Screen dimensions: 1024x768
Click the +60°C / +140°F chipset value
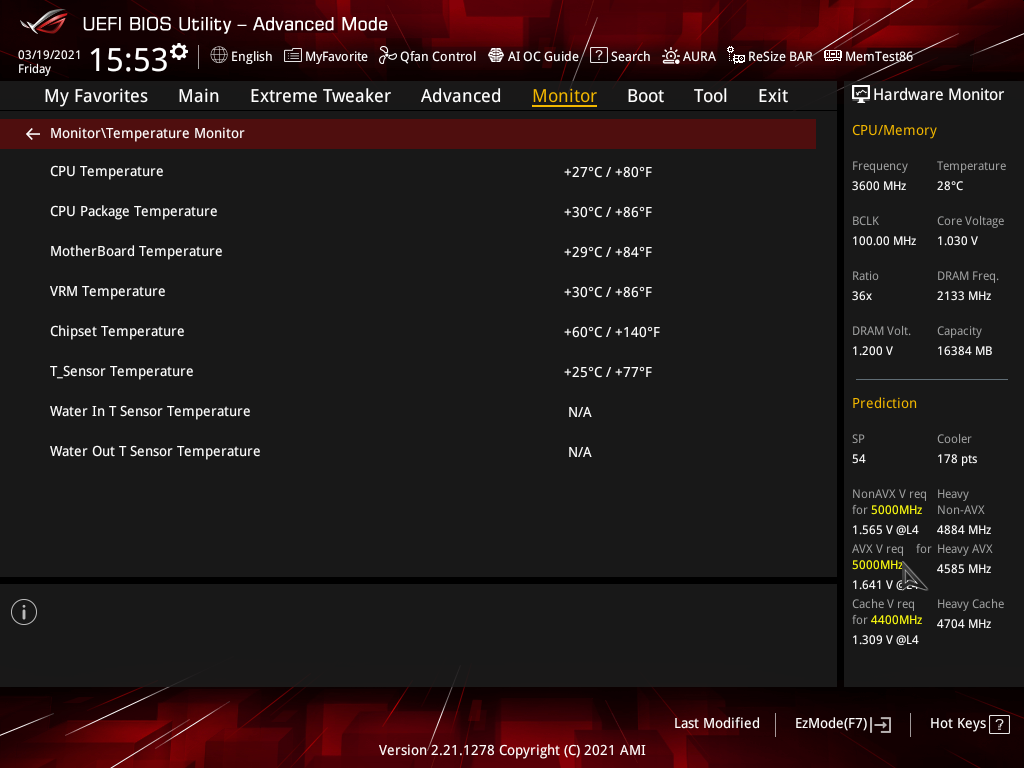(x=612, y=332)
